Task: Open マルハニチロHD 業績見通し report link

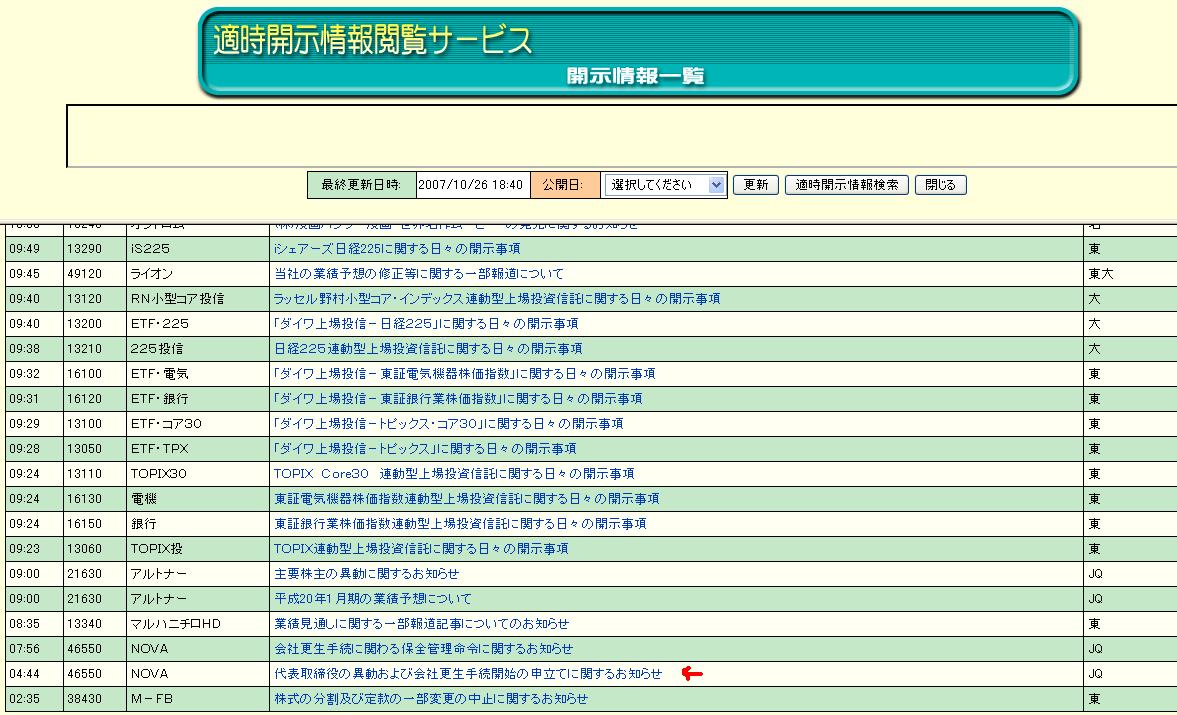Action: pyautogui.click(x=421, y=624)
